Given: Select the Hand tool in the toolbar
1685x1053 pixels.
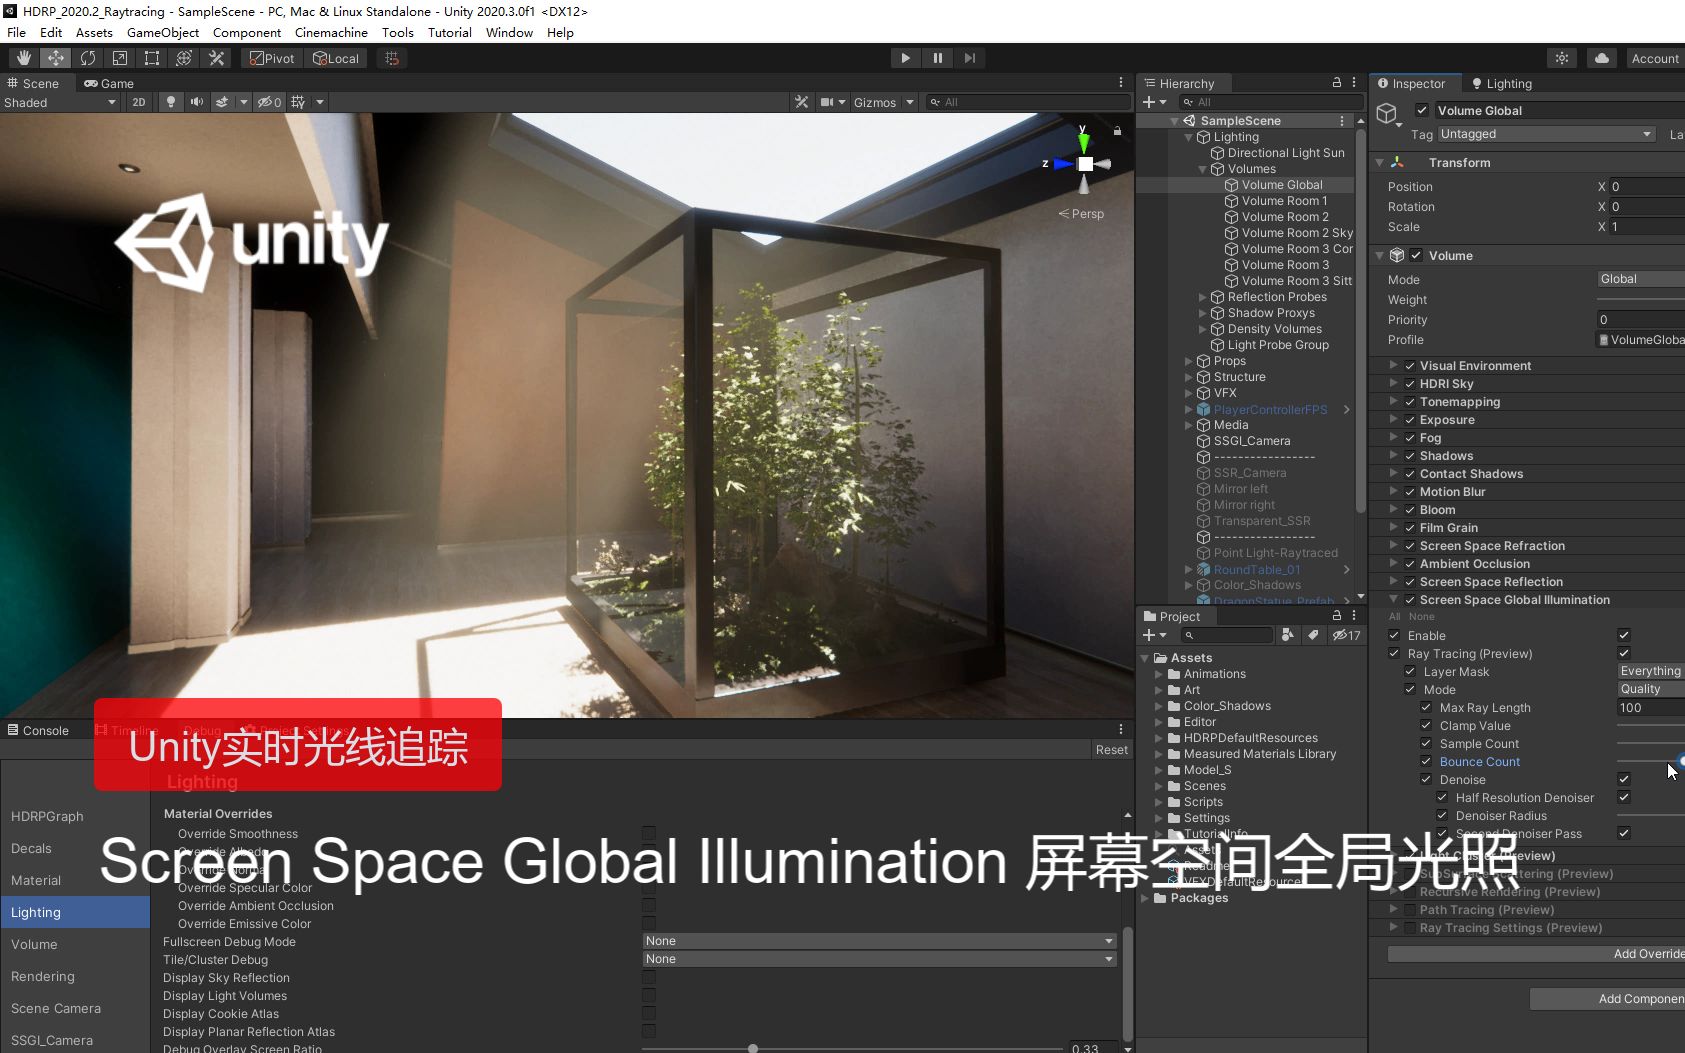Looking at the screenshot, I should pyautogui.click(x=22, y=57).
